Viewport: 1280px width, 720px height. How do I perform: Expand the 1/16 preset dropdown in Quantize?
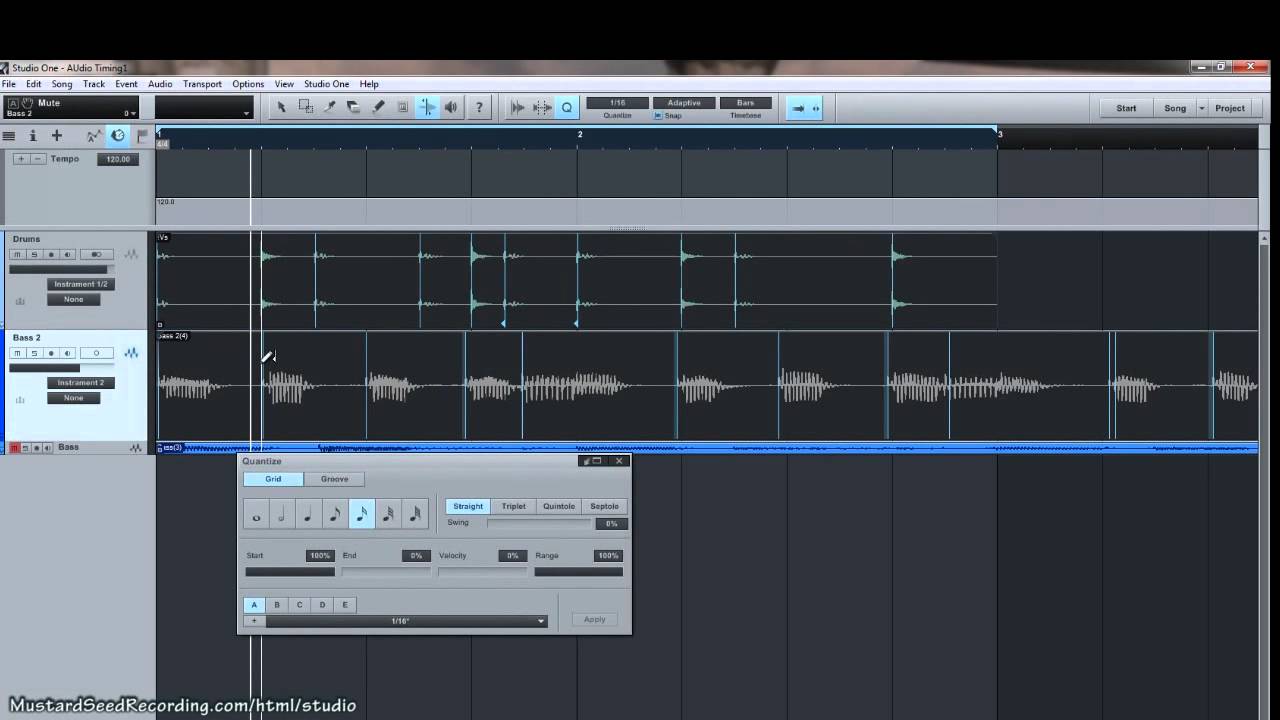406,621
